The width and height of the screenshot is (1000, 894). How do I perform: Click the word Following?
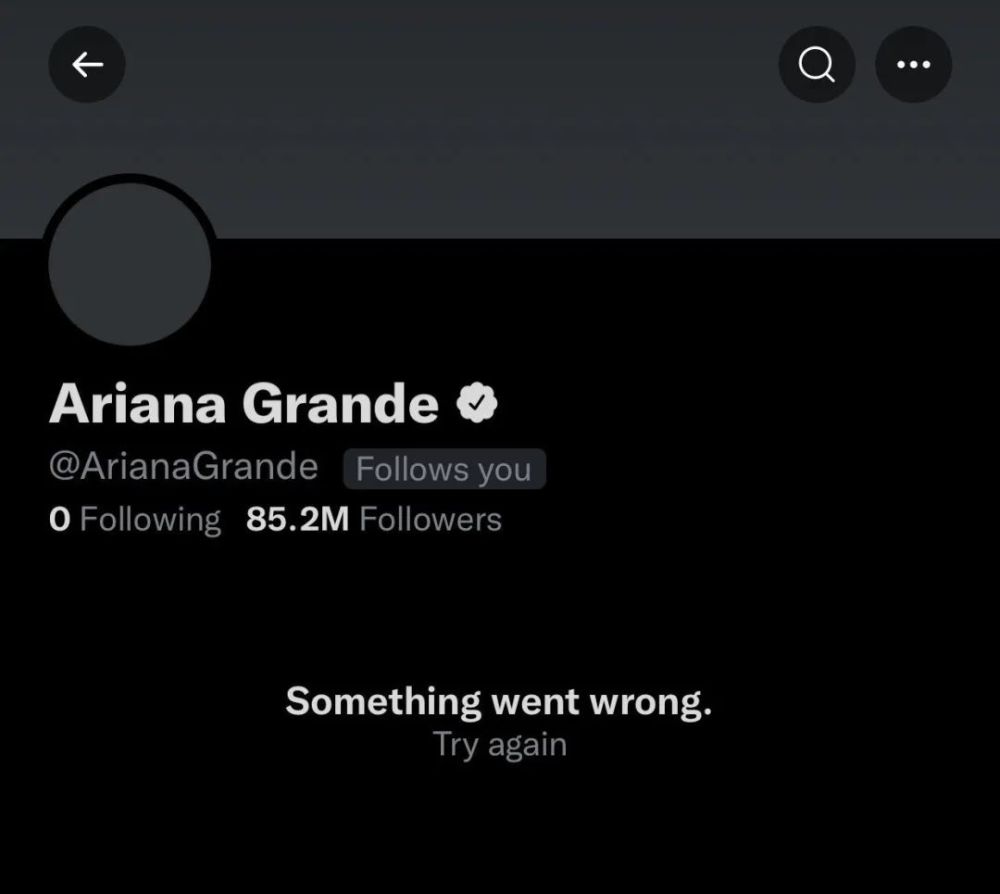click(151, 520)
